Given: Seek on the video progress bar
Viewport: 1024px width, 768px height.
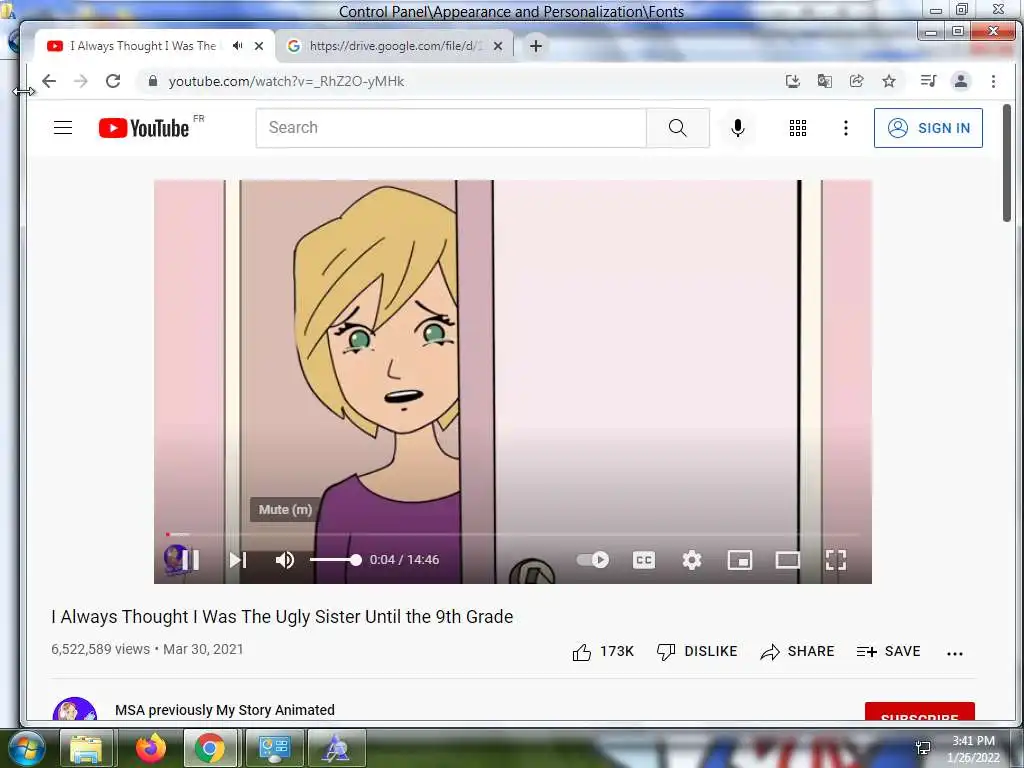Looking at the screenshot, I should [x=513, y=534].
